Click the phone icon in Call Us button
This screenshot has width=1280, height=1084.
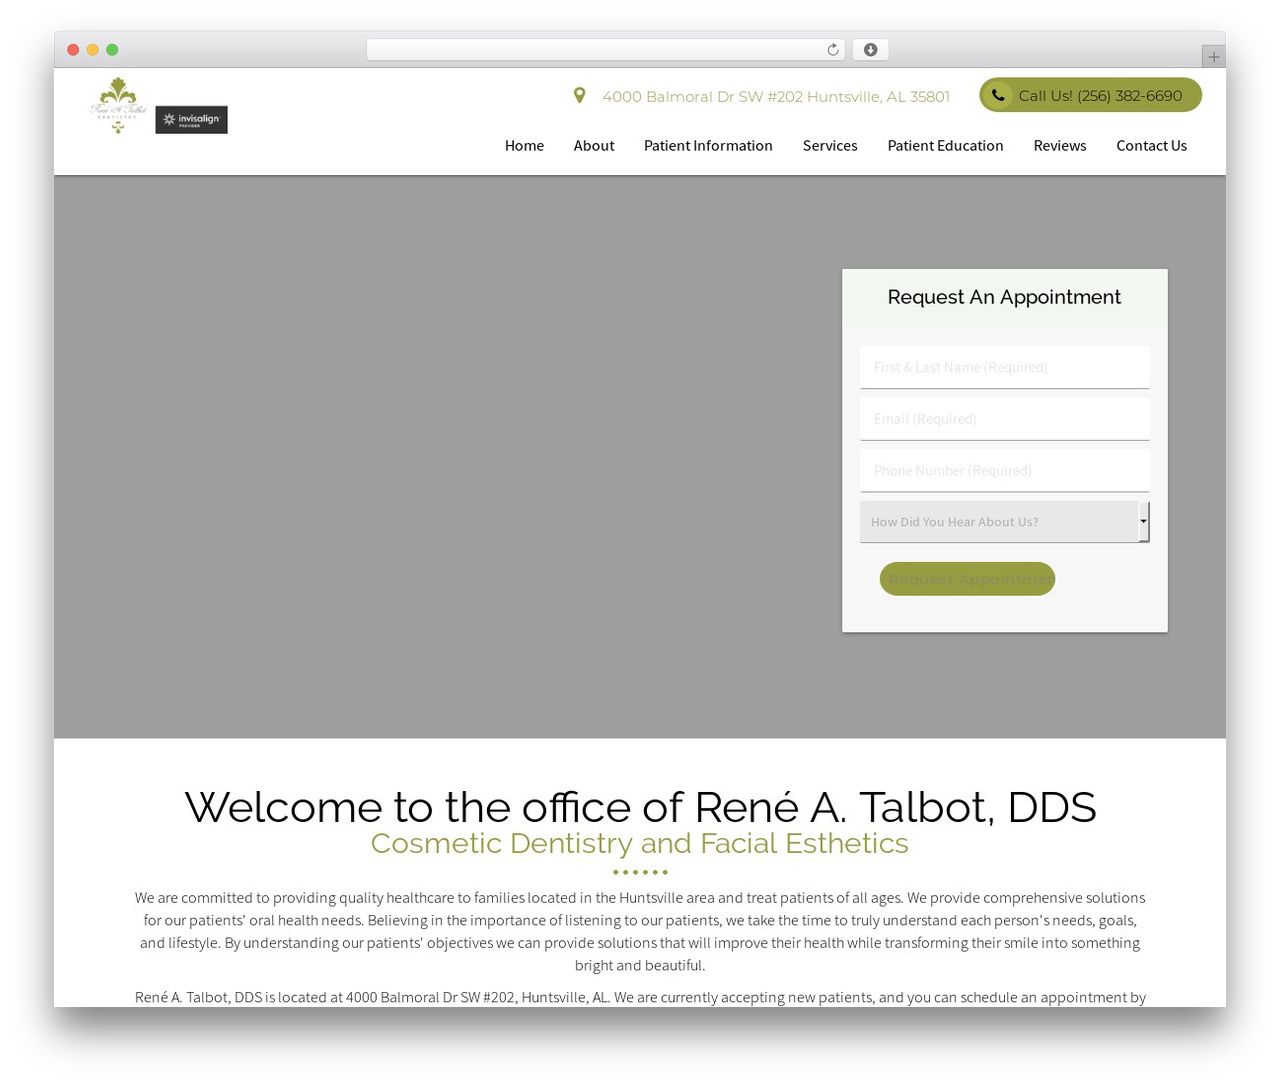pyautogui.click(x=998, y=95)
